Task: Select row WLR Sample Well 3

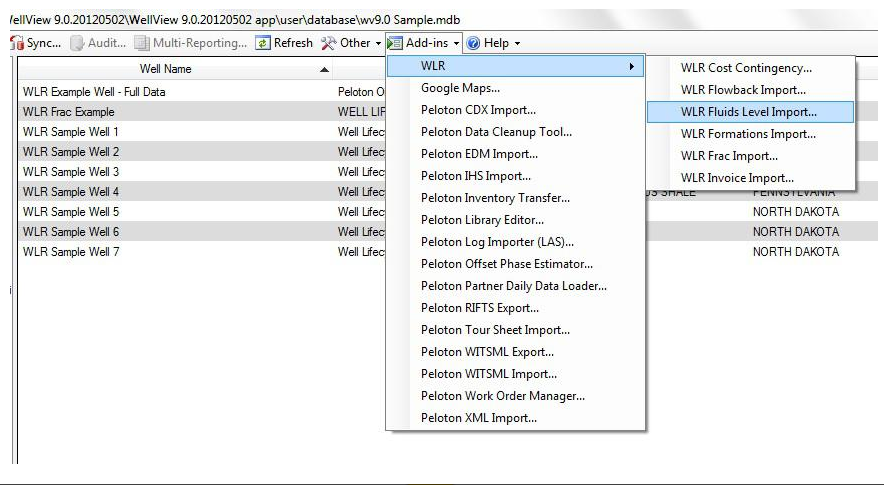Action: click(x=202, y=171)
